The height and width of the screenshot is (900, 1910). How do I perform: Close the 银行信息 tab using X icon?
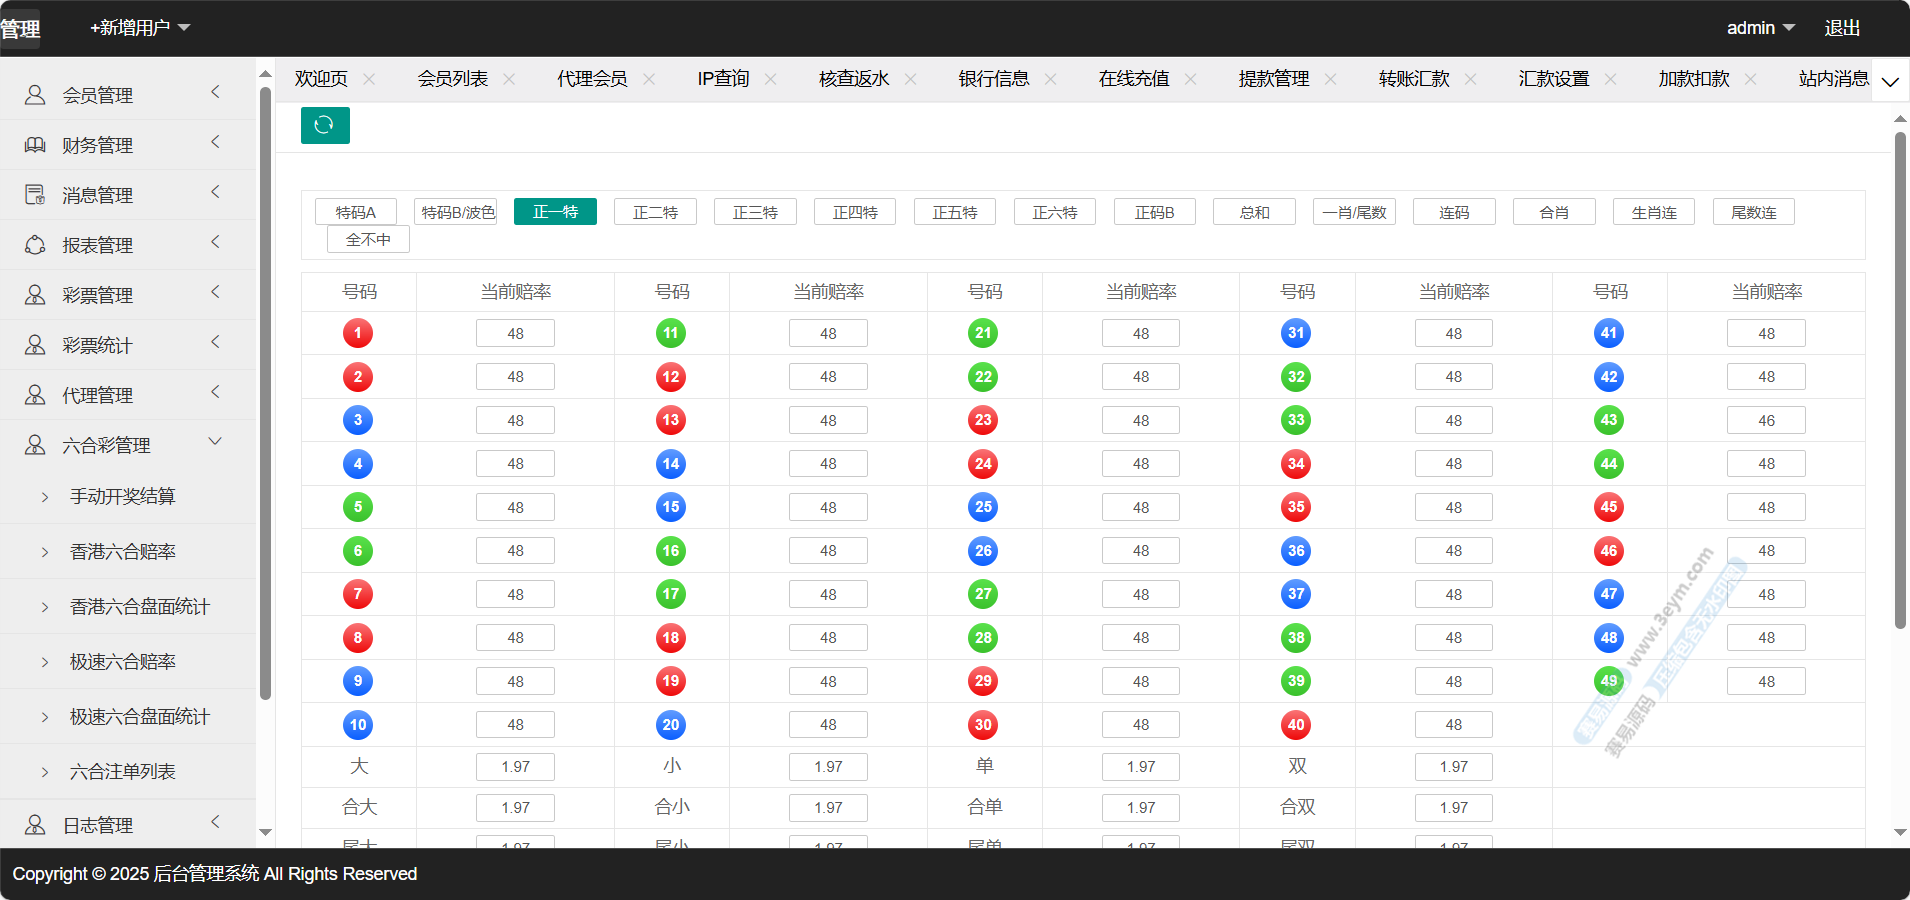click(x=1050, y=79)
